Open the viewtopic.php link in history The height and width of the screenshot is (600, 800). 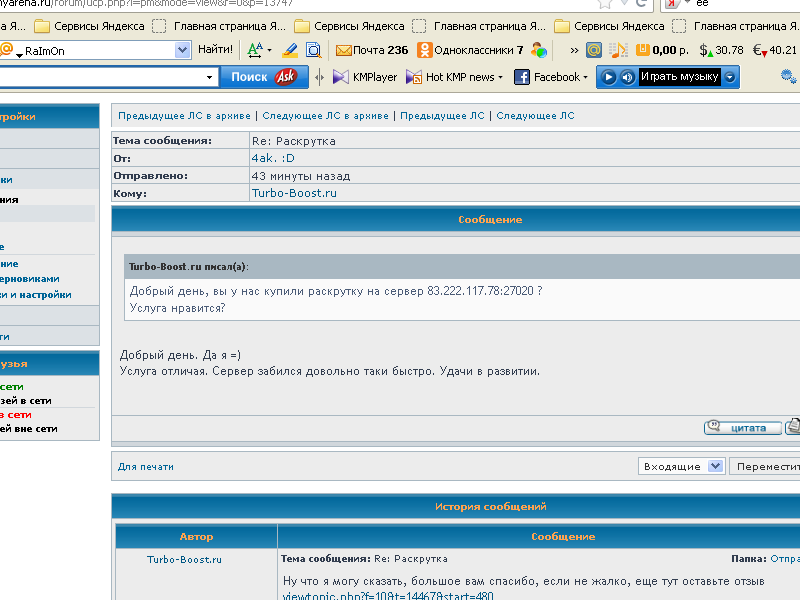click(388, 595)
